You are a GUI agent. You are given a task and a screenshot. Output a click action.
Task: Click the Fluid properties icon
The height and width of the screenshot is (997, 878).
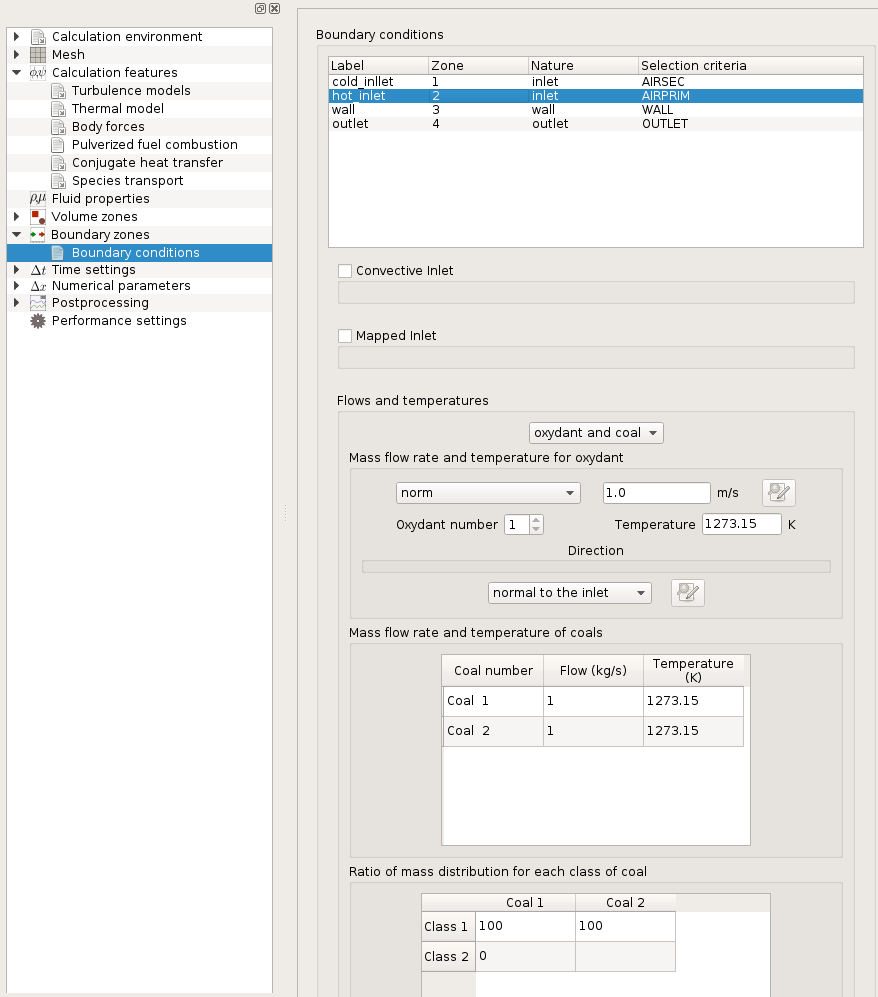point(38,198)
